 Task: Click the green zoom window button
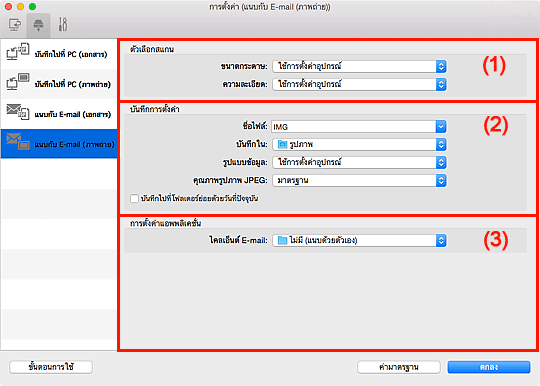pos(32,7)
